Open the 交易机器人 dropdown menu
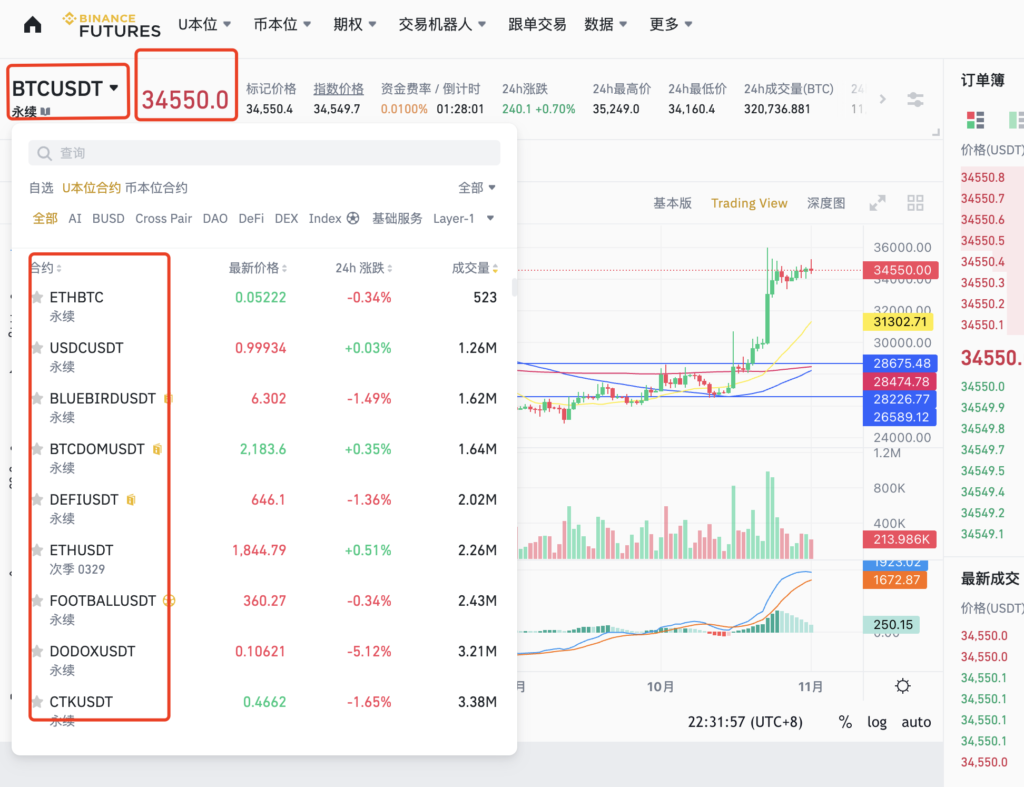 [x=442, y=24]
